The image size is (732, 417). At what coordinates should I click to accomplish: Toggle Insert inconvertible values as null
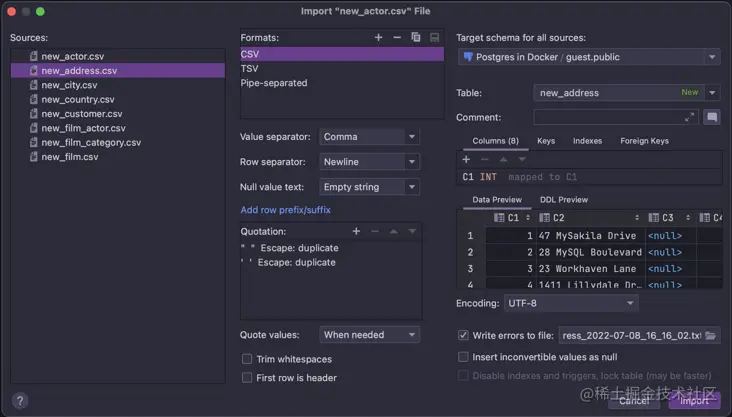pos(463,356)
